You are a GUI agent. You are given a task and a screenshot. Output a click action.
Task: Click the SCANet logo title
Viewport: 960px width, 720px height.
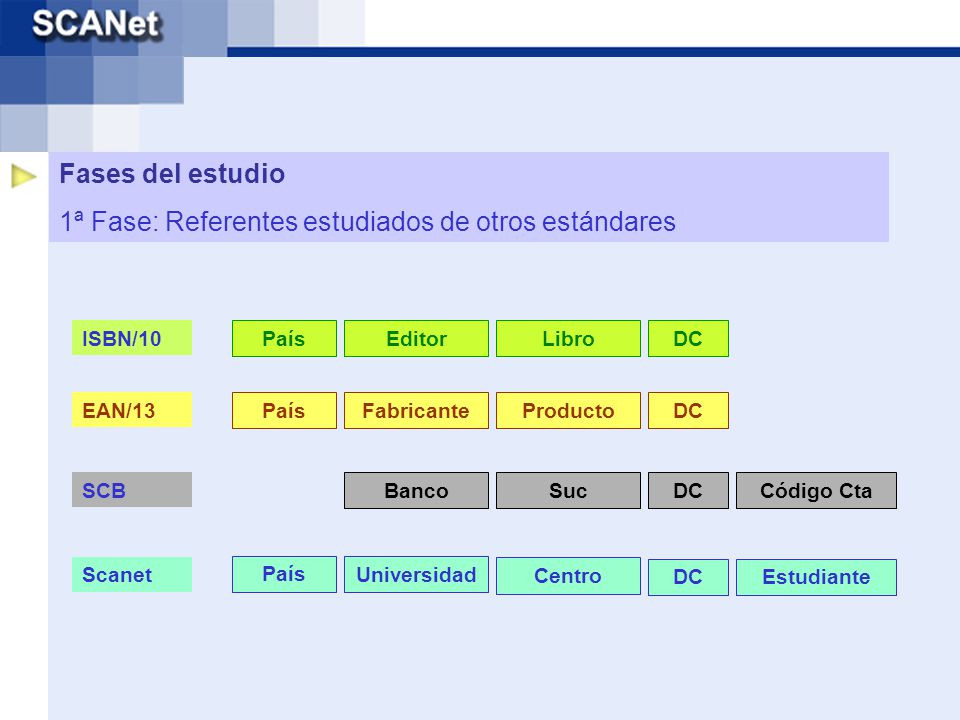click(x=96, y=24)
